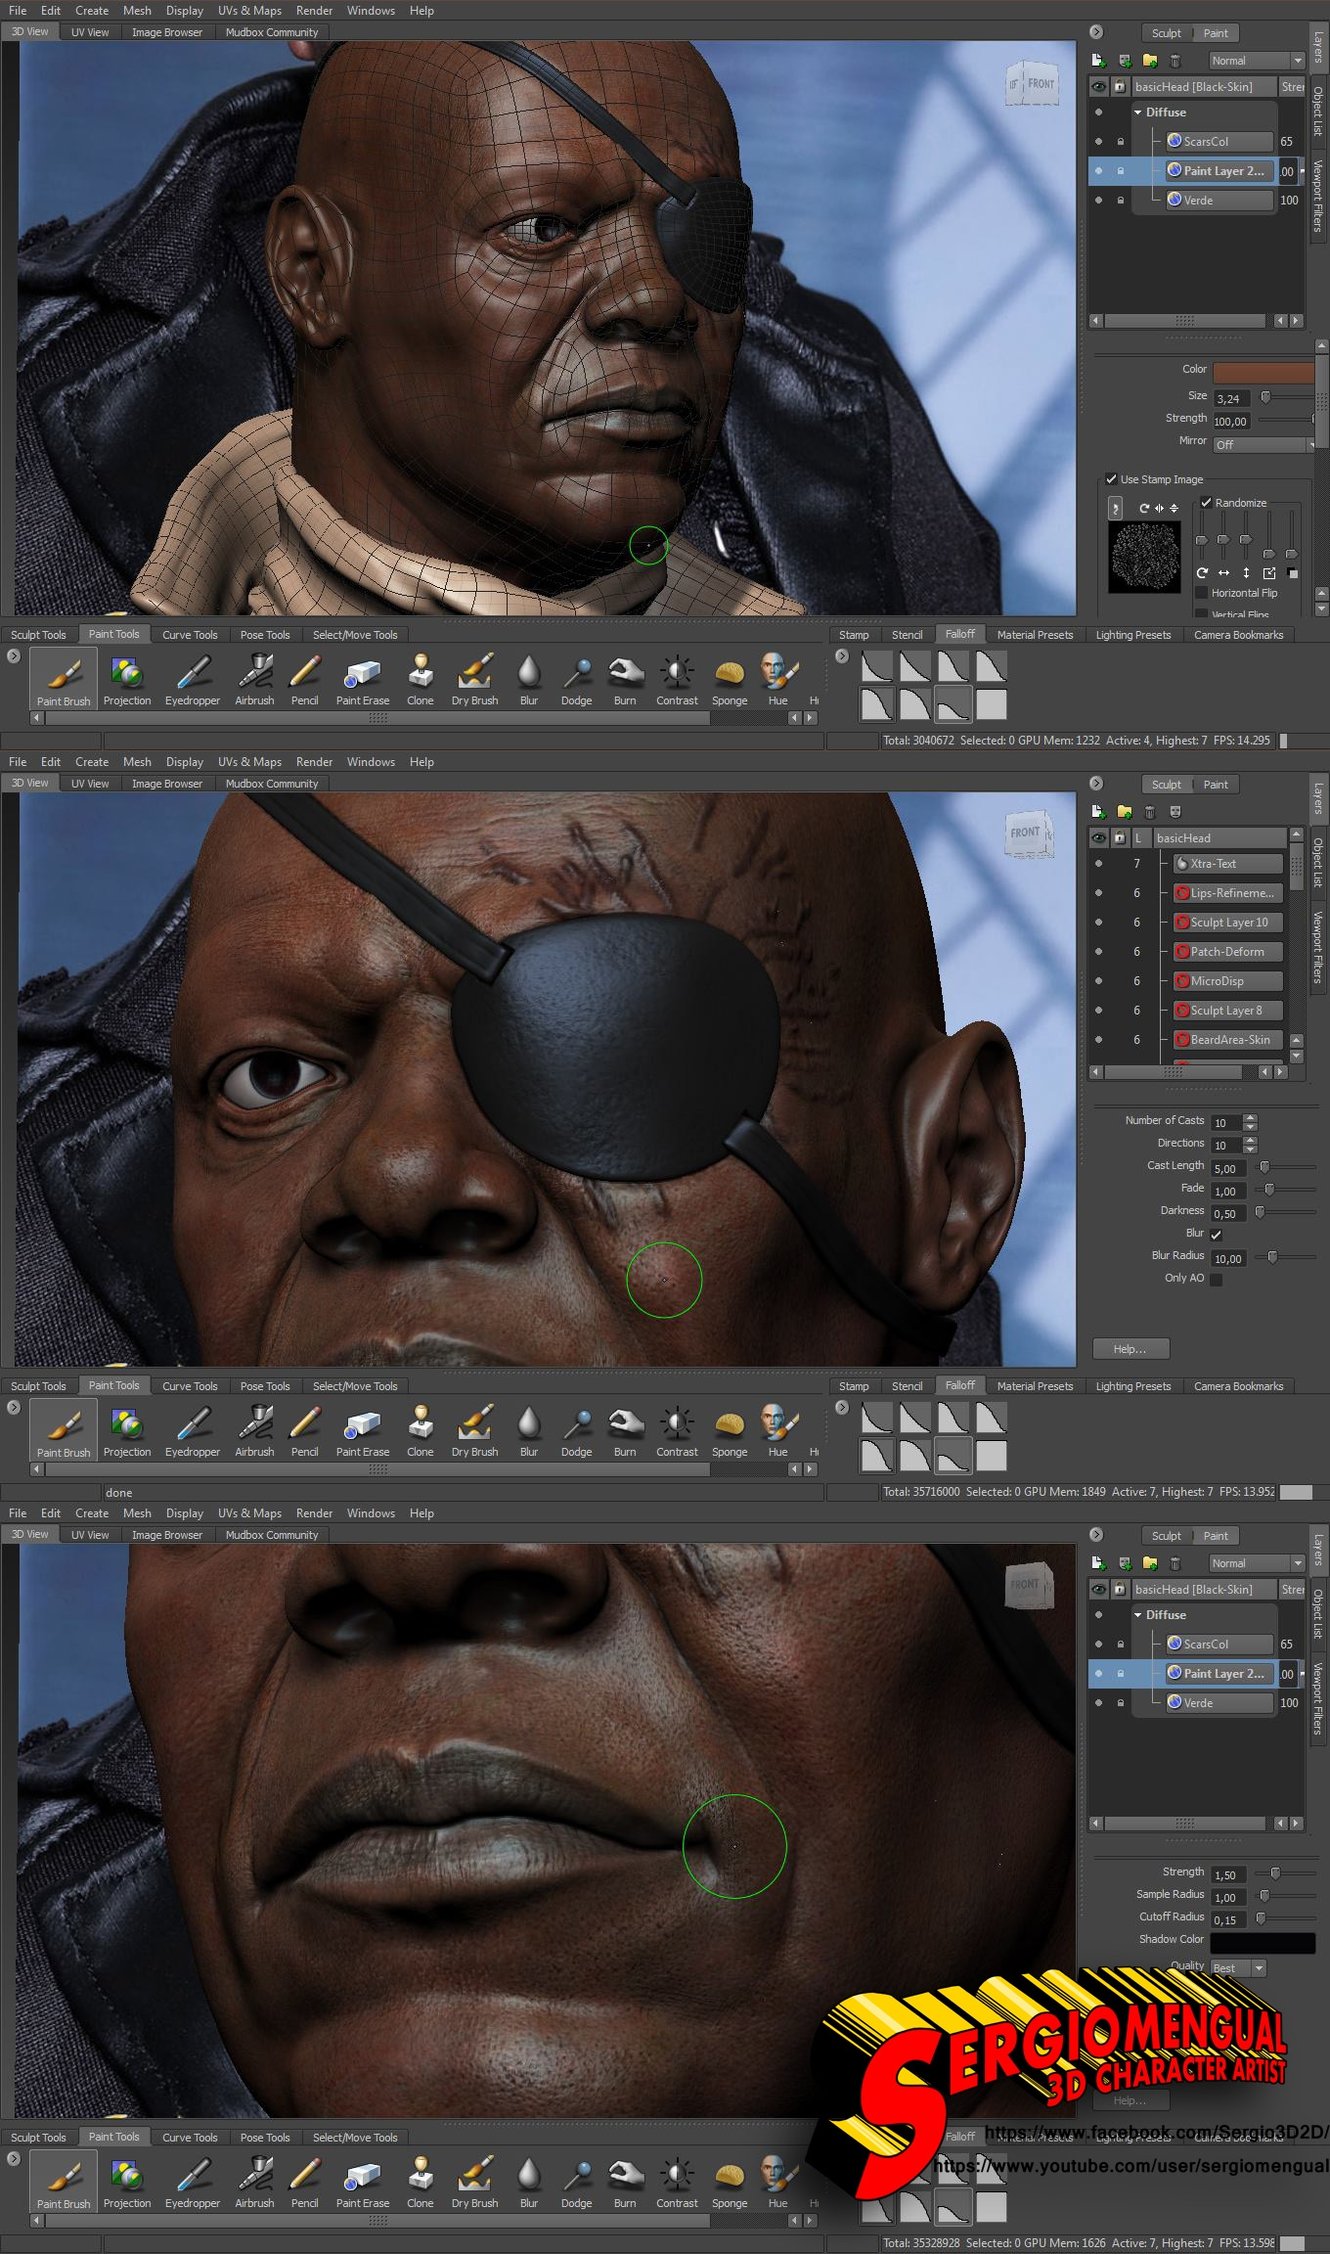Screen dimensions: 1330x2254
Task: Choose Hue tool in top window
Action: [x=778, y=678]
